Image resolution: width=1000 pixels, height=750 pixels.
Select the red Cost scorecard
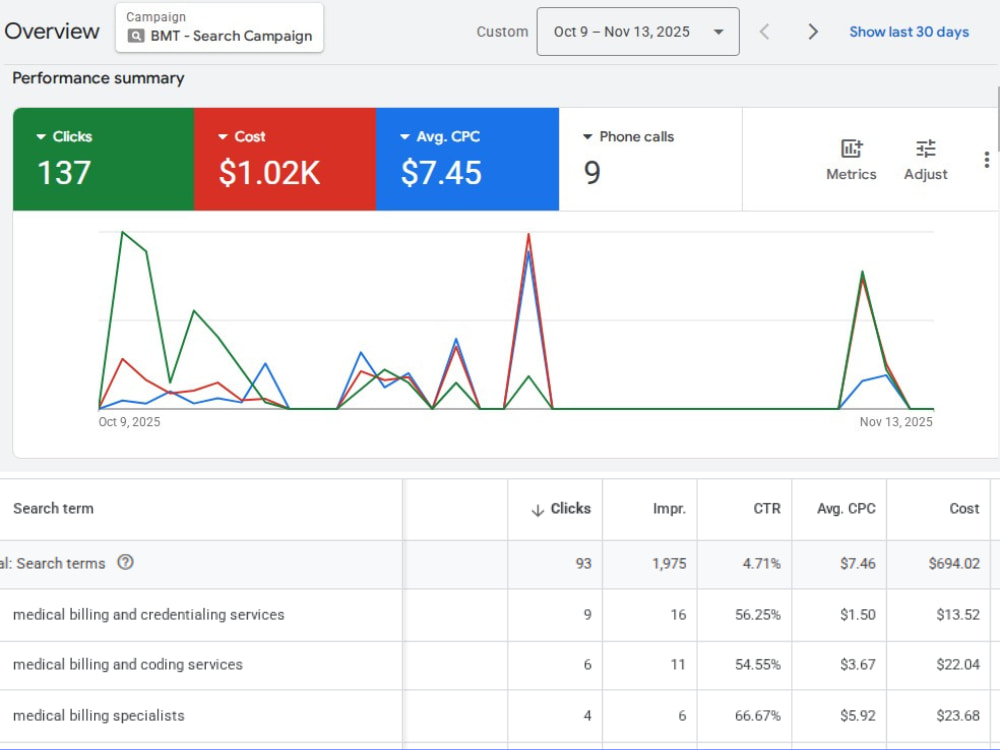(x=285, y=159)
